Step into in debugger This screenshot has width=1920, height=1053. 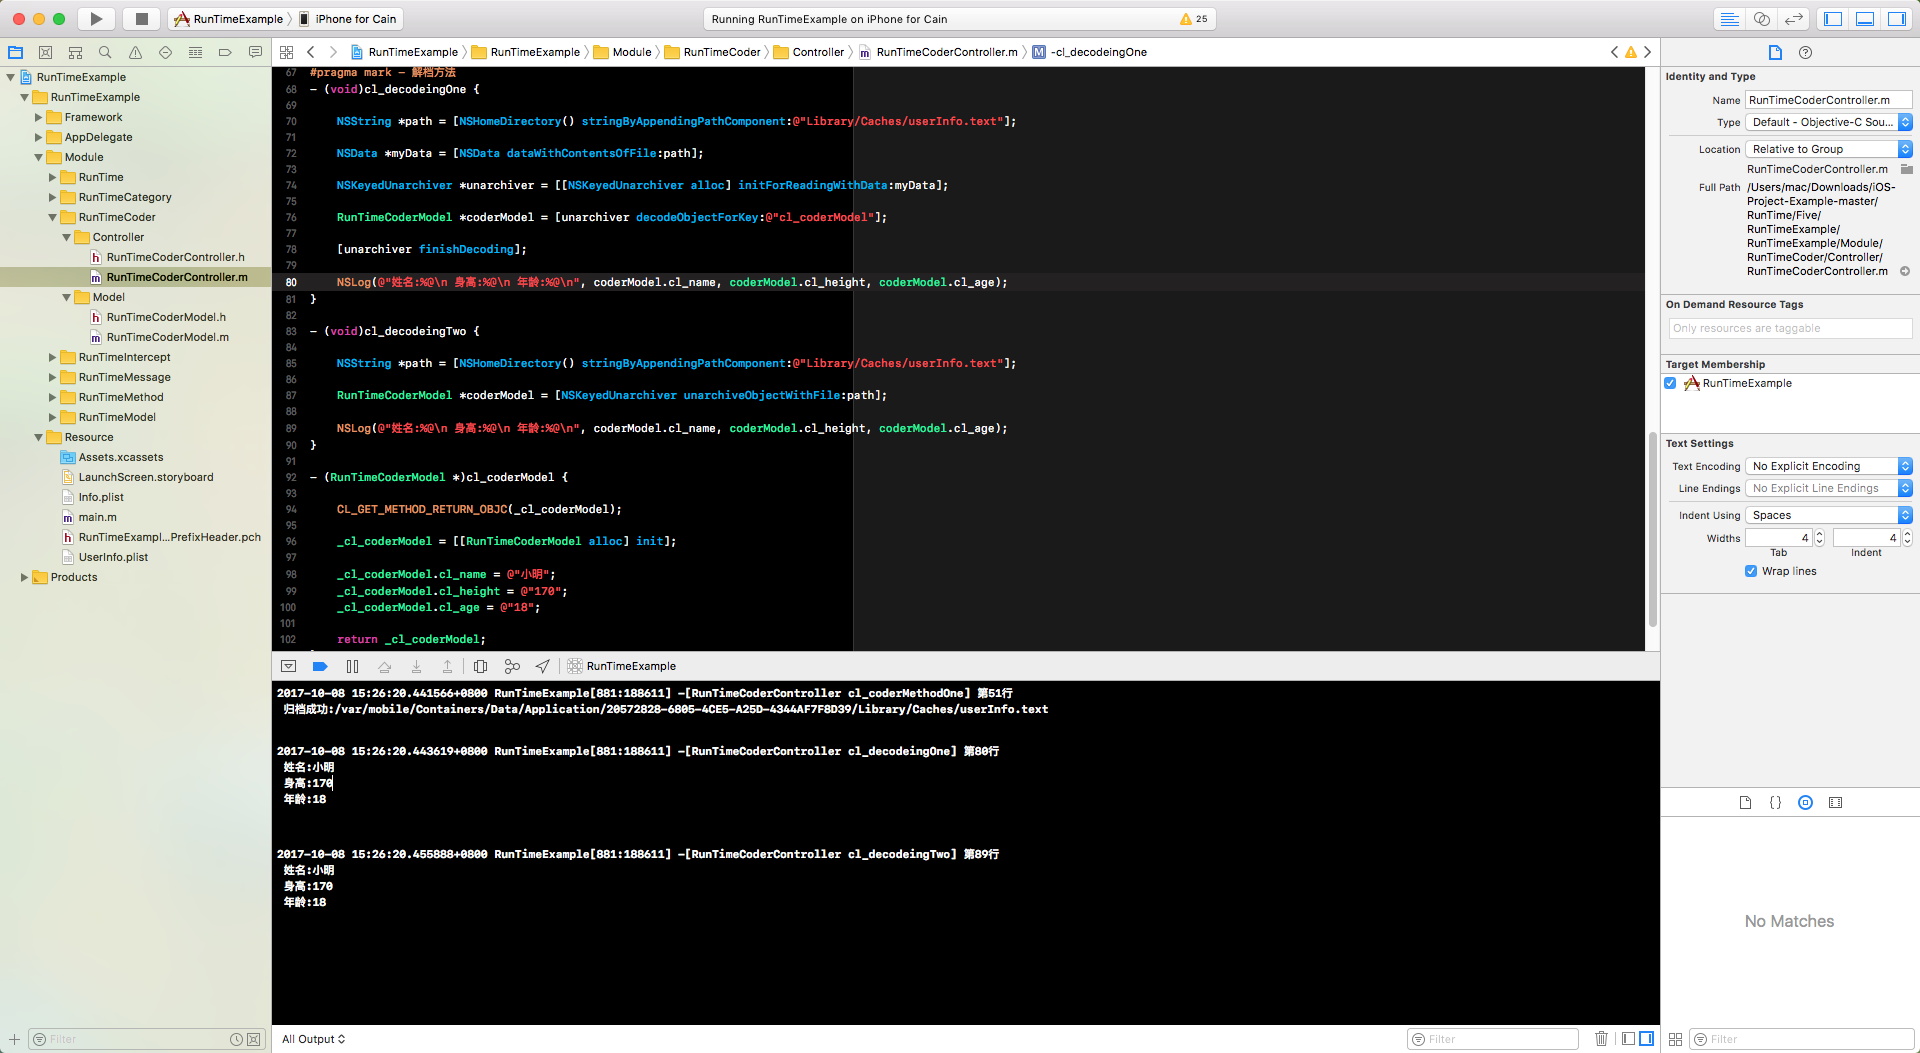[416, 666]
